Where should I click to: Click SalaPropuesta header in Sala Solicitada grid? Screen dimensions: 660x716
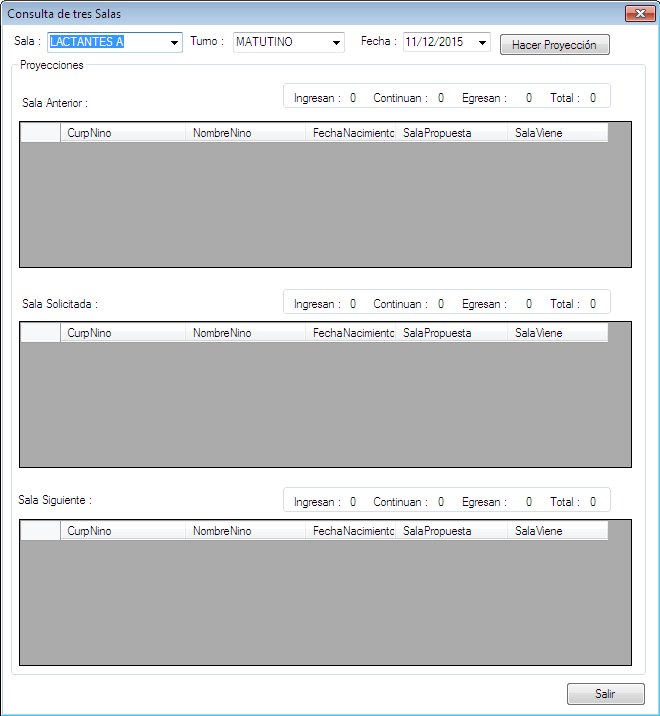tap(451, 333)
